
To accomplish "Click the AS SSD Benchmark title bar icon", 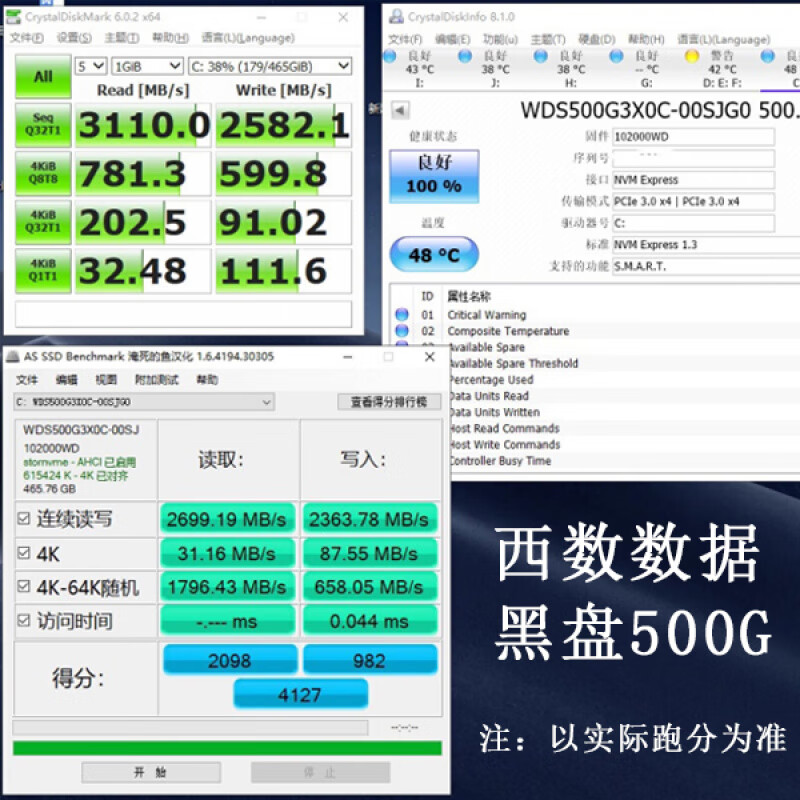I will 13,356.
